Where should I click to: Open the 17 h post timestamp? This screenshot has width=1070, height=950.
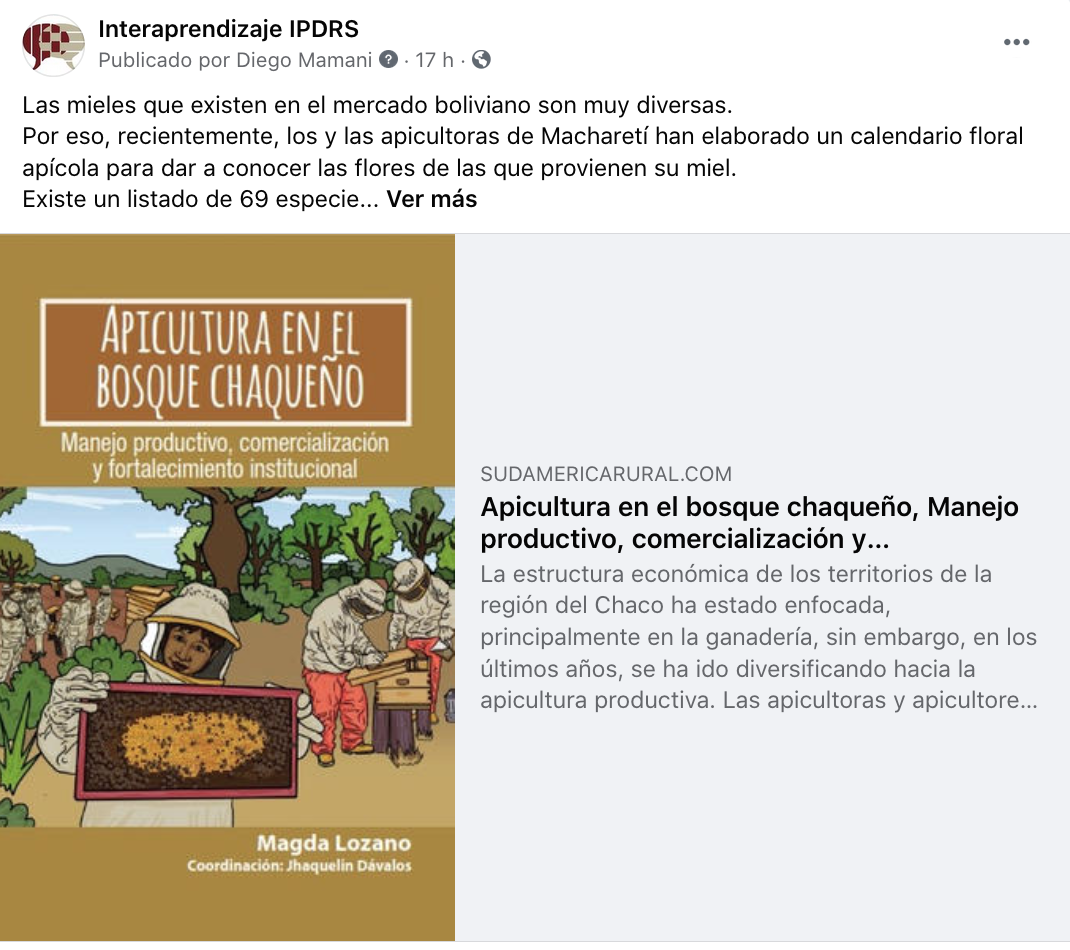tap(434, 60)
